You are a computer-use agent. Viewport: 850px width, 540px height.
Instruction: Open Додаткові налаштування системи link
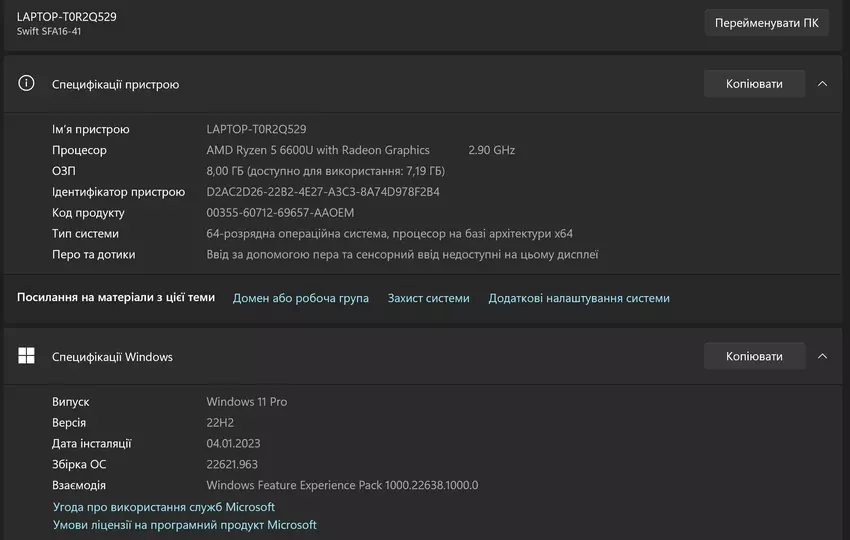tap(578, 298)
